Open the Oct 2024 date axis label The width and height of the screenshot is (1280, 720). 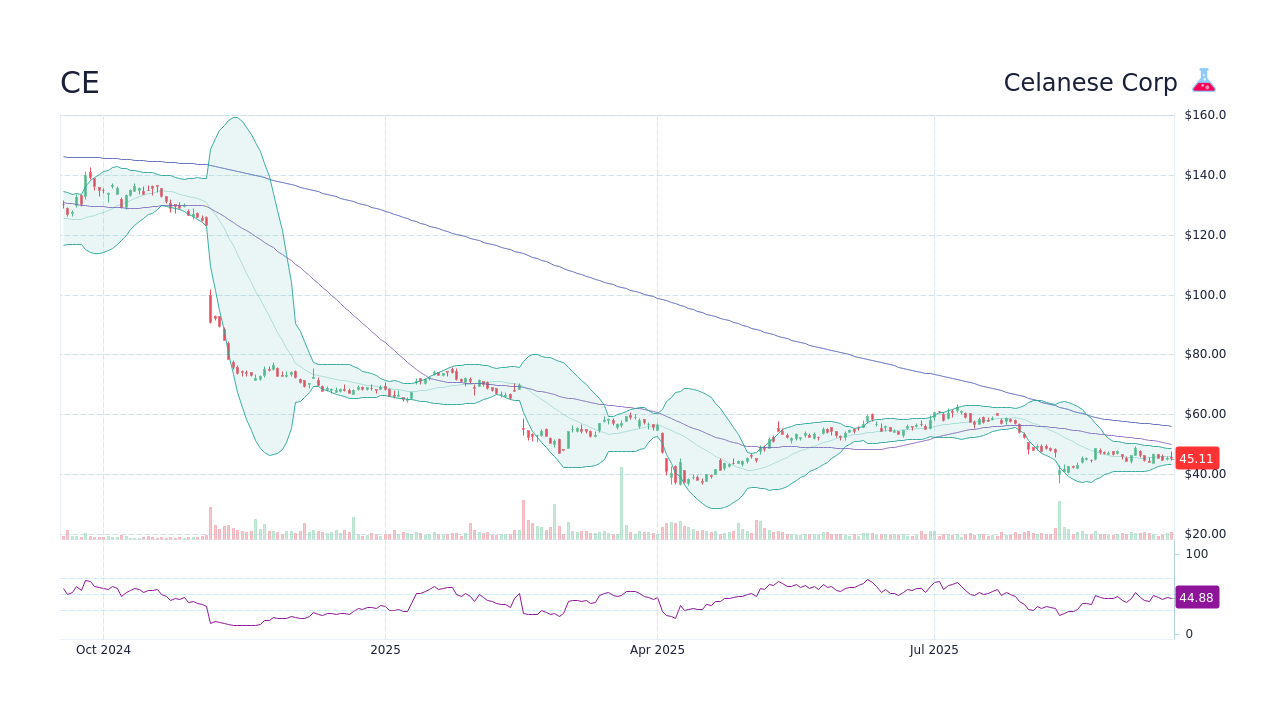(102, 650)
